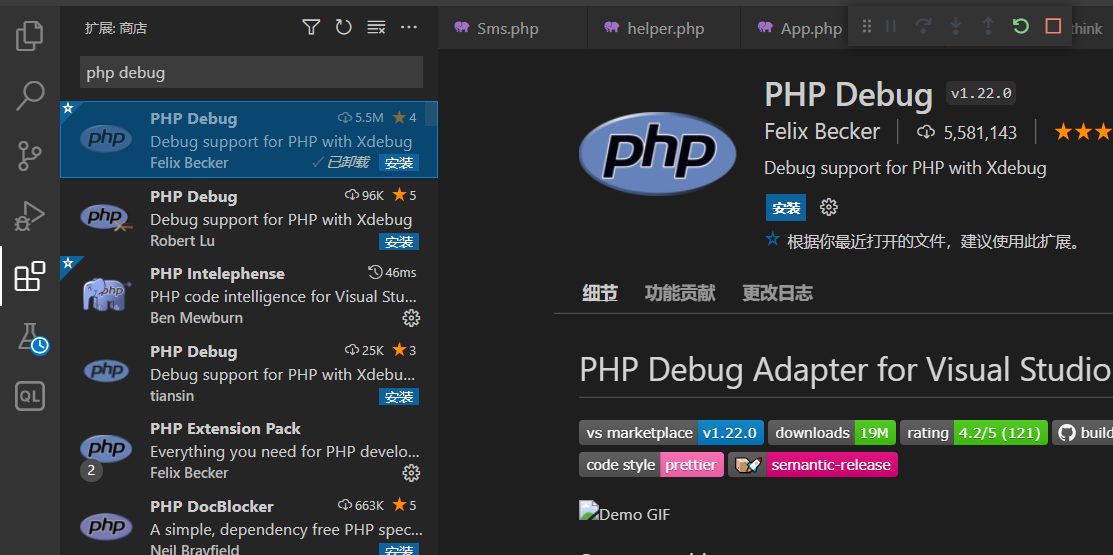Open the Explorer view in activity bar
The width and height of the screenshot is (1113, 555).
point(30,35)
